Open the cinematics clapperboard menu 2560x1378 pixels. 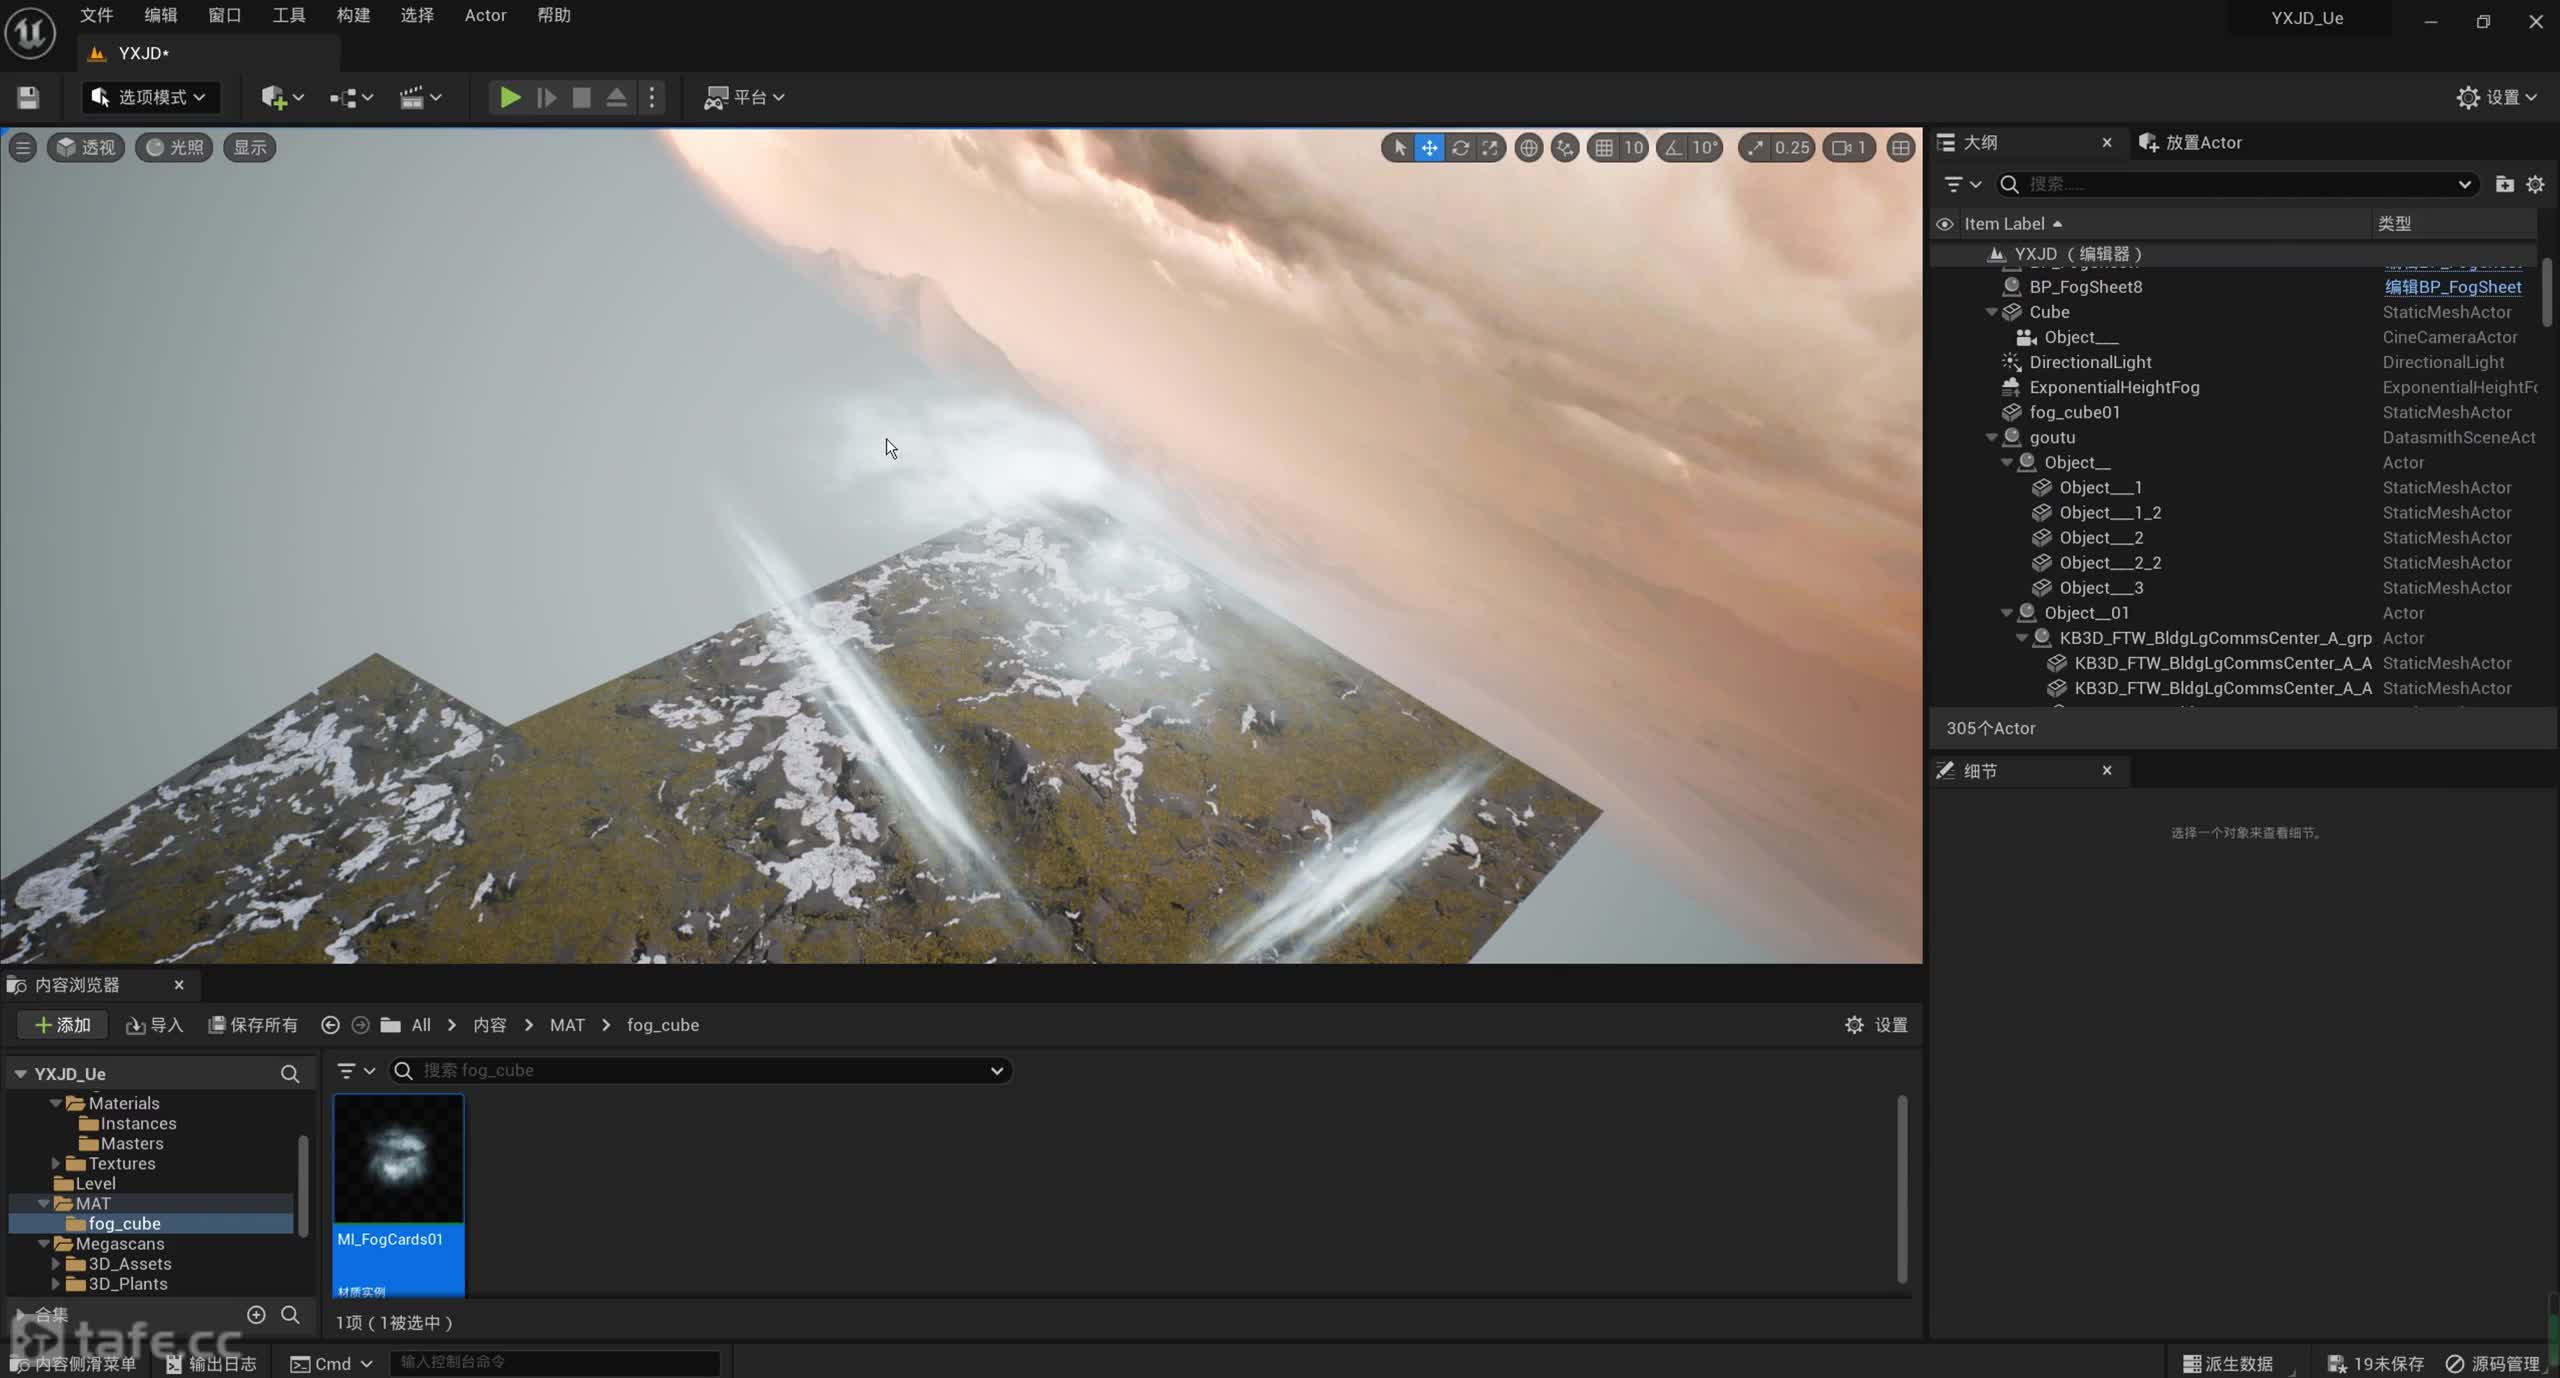click(x=420, y=97)
